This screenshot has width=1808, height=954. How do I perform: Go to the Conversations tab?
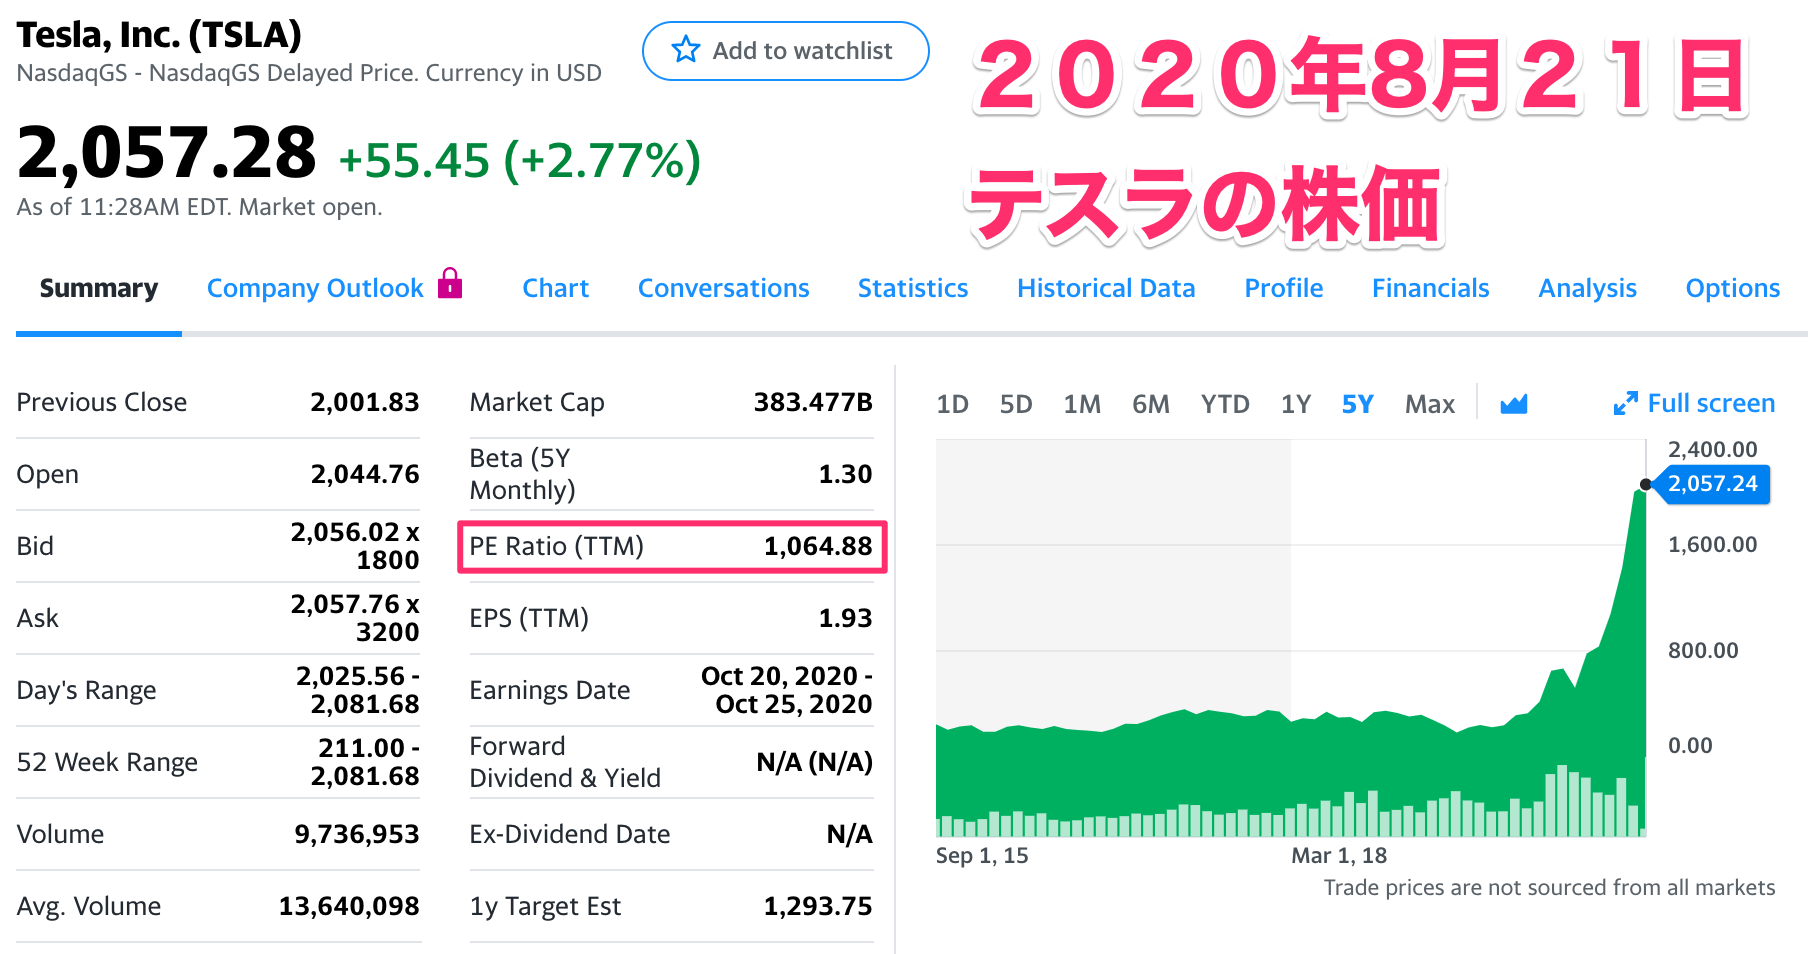coord(724,288)
